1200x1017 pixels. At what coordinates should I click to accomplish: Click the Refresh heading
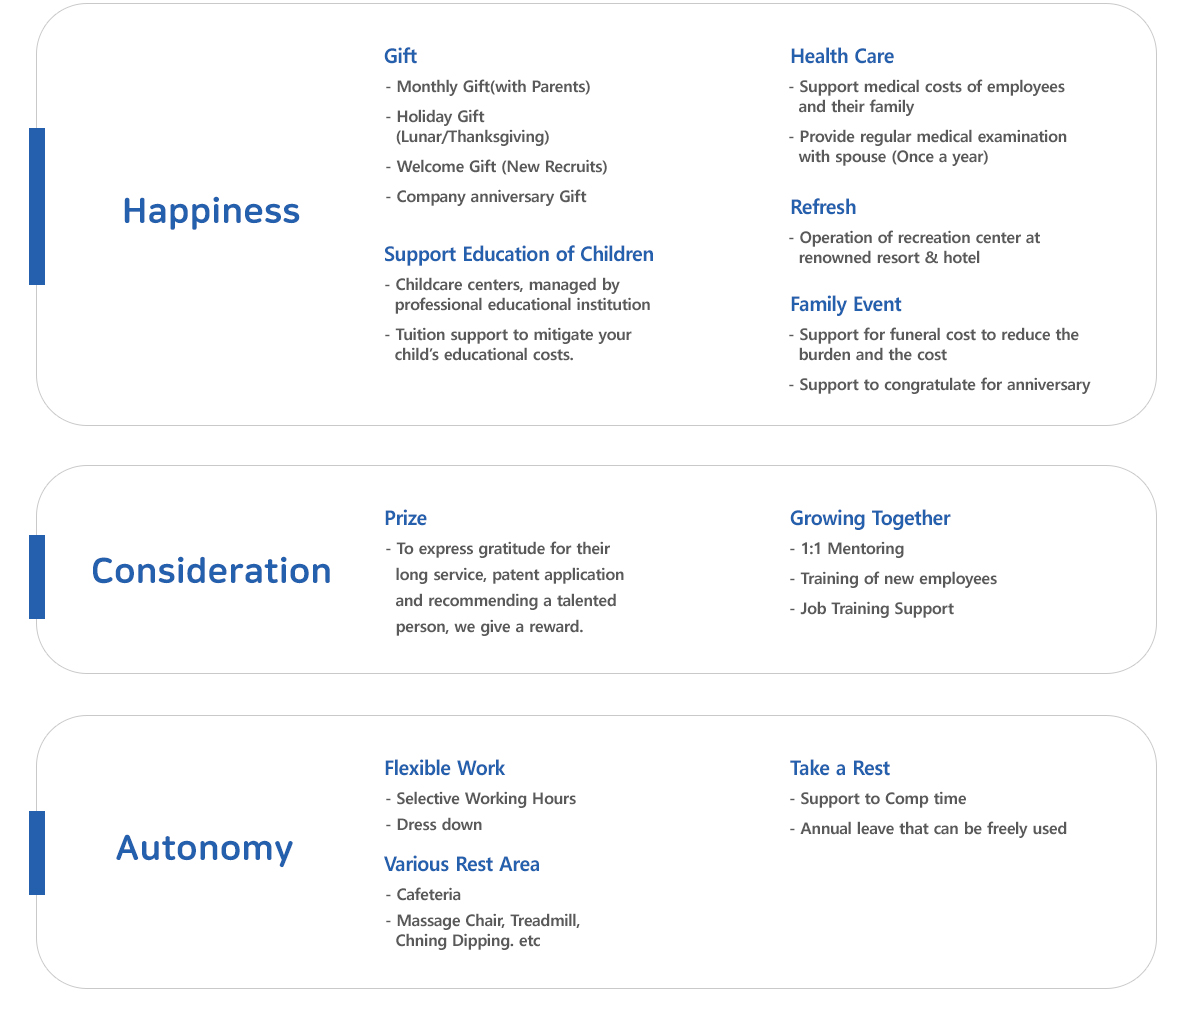pyautogui.click(x=823, y=207)
